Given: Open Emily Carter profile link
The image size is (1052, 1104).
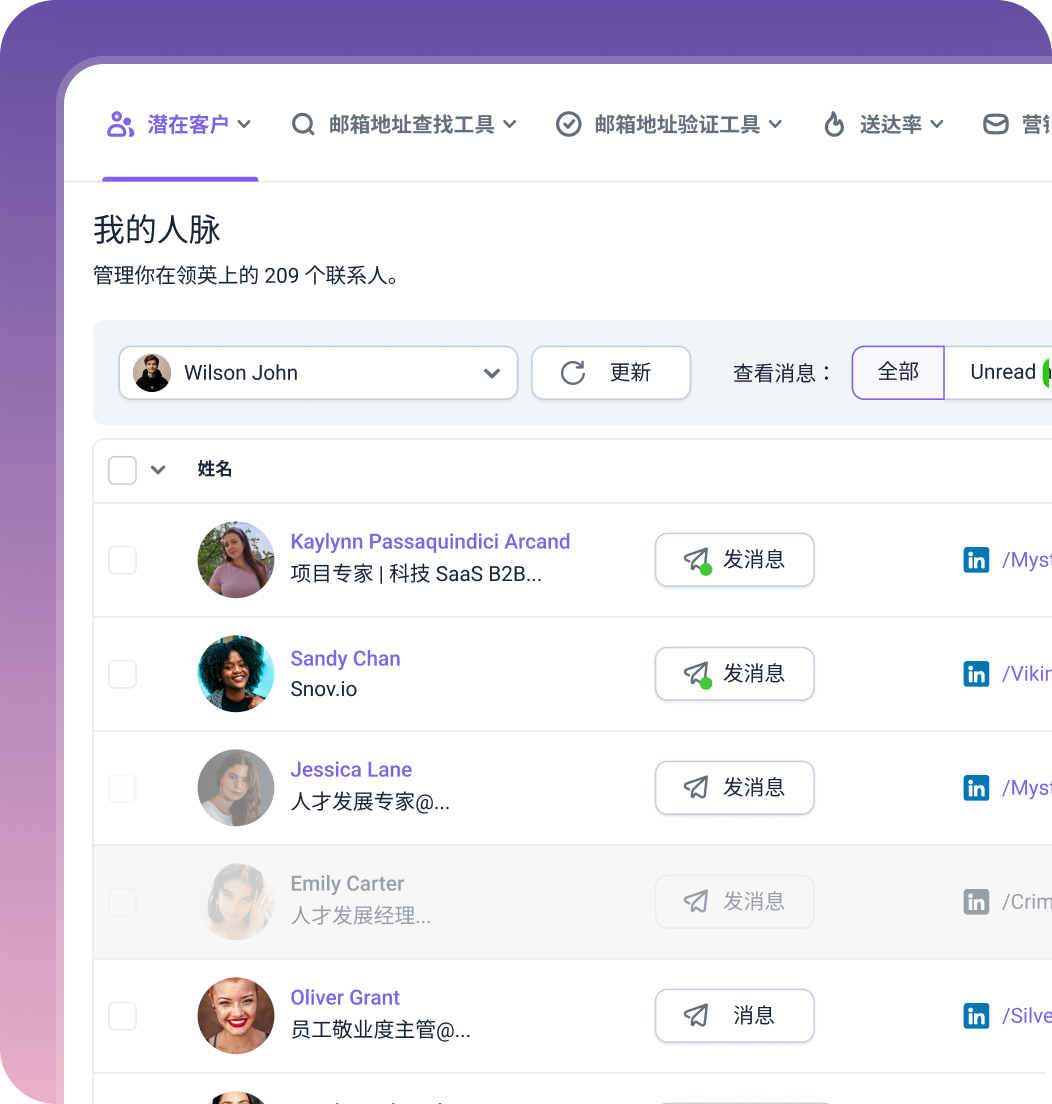Looking at the screenshot, I should pyautogui.click(x=347, y=884).
